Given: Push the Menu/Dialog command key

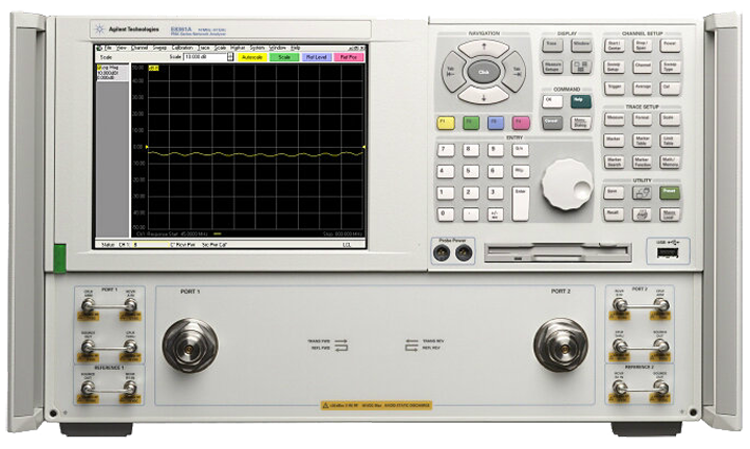Looking at the screenshot, I should tap(581, 123).
